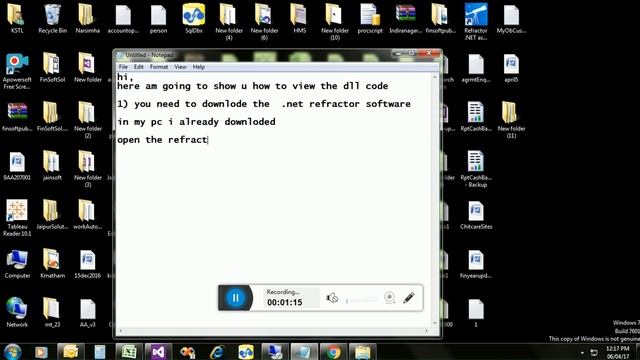Select the 9AA207001 file icon
The width and height of the screenshot is (640, 360).
pyautogui.click(x=17, y=166)
